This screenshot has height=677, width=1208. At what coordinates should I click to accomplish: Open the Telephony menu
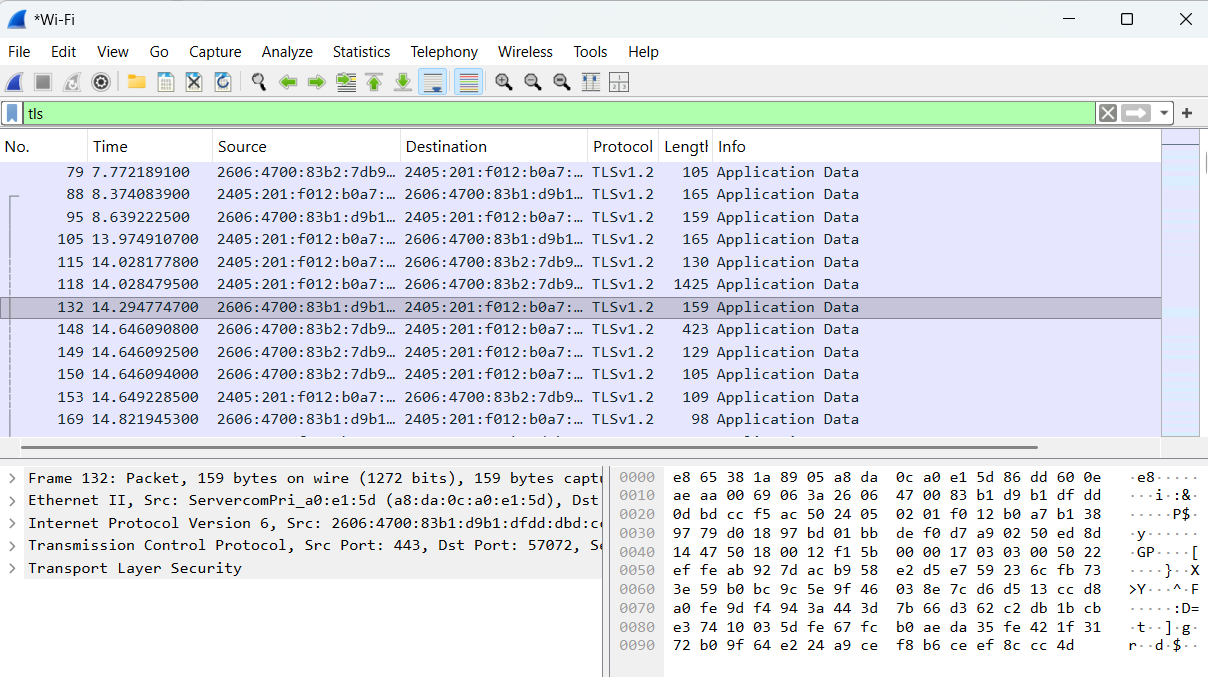click(x=444, y=52)
